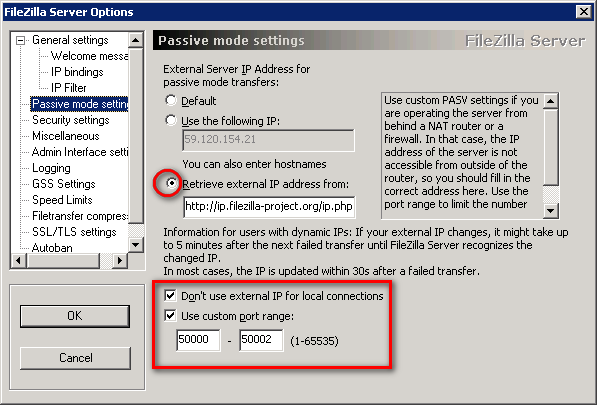The height and width of the screenshot is (405, 597).
Task: Open GSS Settings page
Action: pyautogui.click(x=64, y=184)
